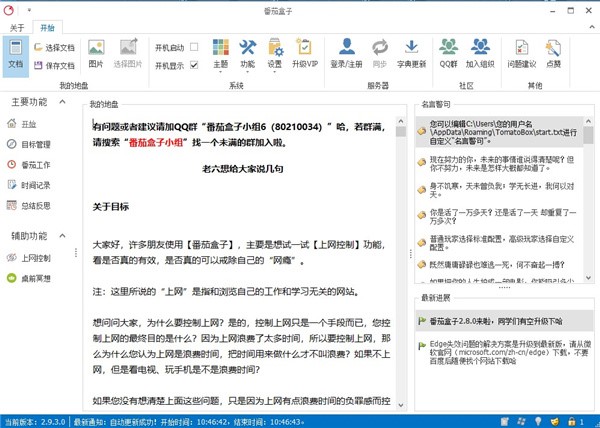Click the 字典更新 dictionary update icon
Viewport: 600px width, 428px height.
(x=411, y=54)
